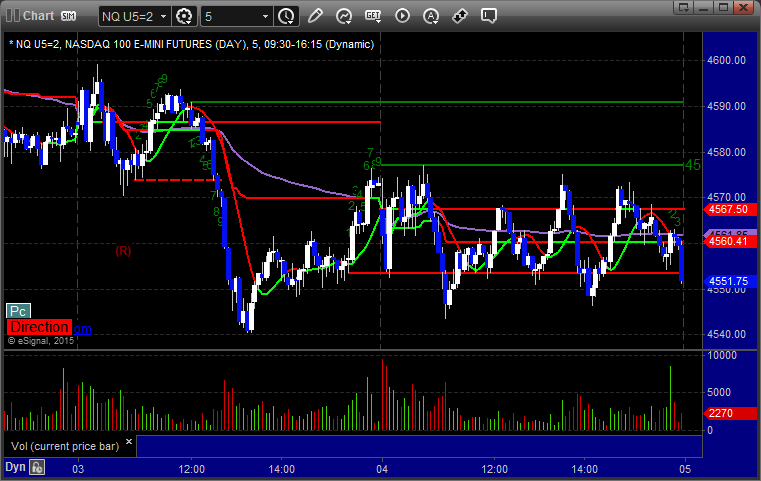Viewport: 761px width, 481px height.
Task: Select the pencil drawing tool
Action: point(315,16)
